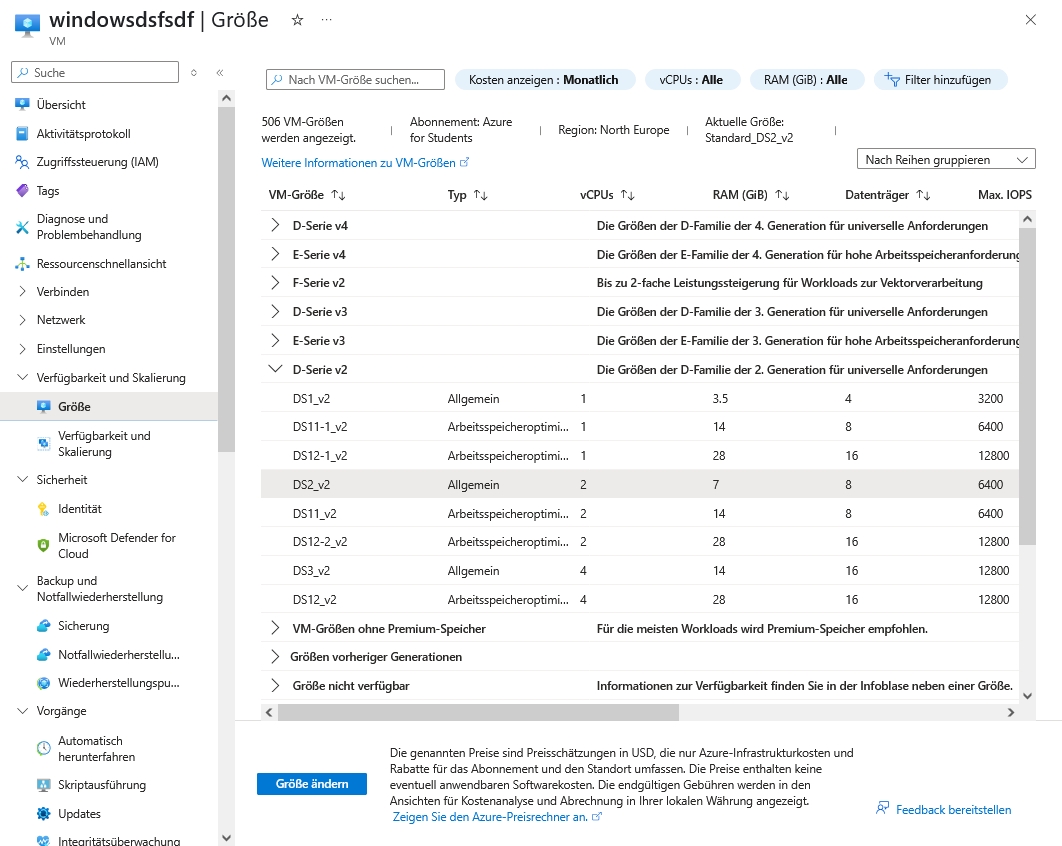Image resolution: width=1062 pixels, height=846 pixels.
Task: Click the horizontal scrollbar below the table
Action: (478, 712)
